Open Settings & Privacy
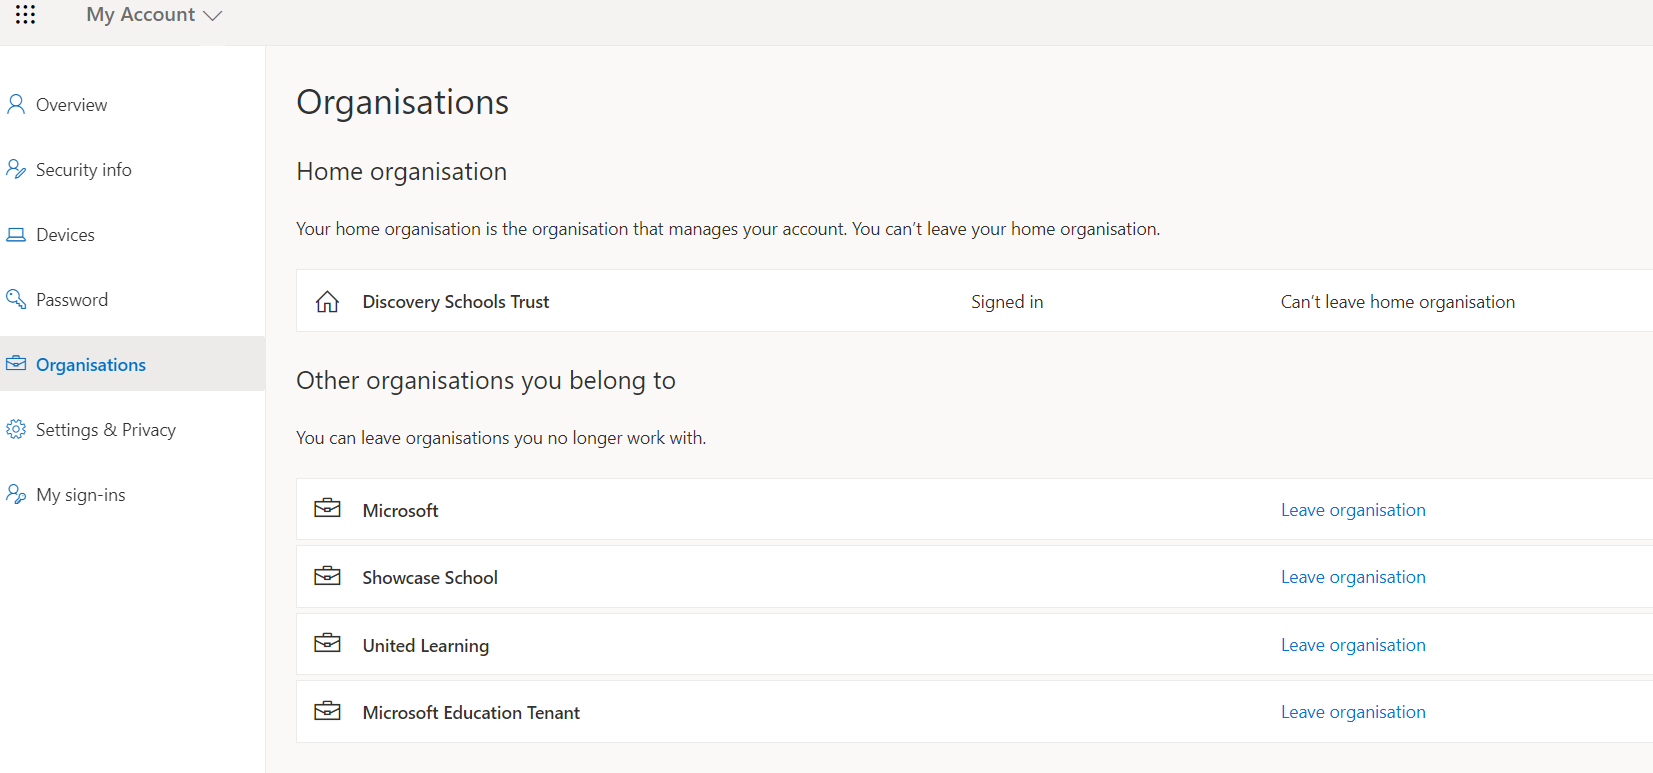The width and height of the screenshot is (1653, 773). 106,430
